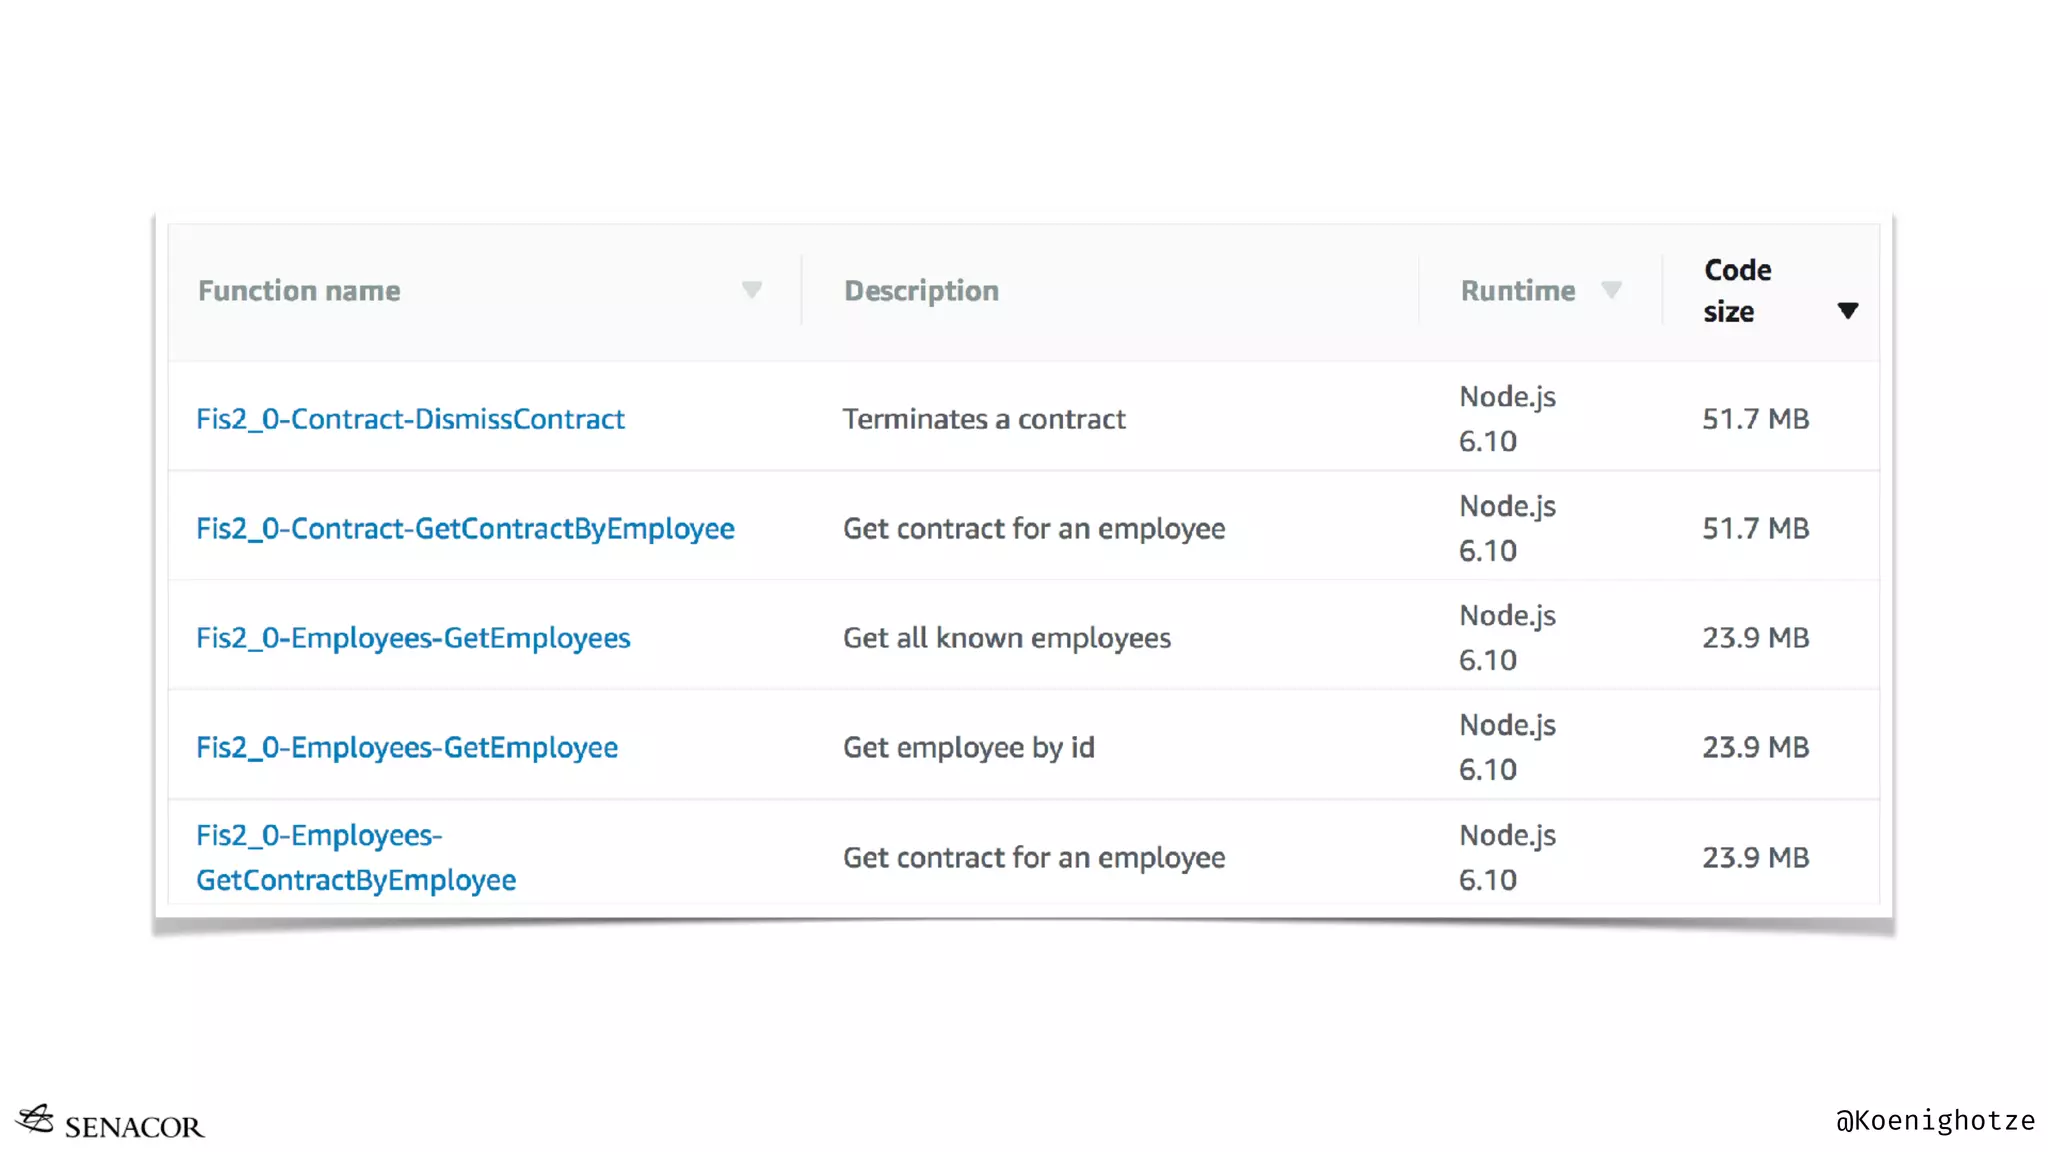Click the 51.7 MB size of DismissContract

click(x=1755, y=419)
